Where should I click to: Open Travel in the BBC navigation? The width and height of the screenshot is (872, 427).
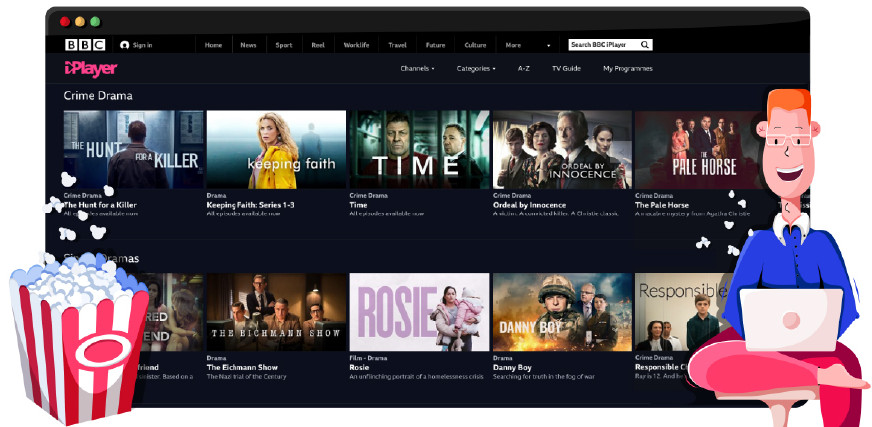398,45
